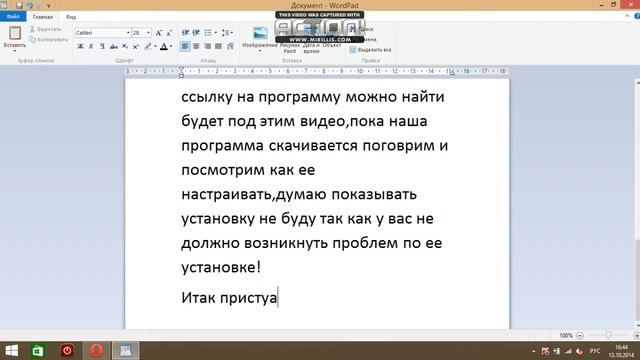Show hidden system tray icons
Viewport: 640px width, 360px height.
tap(534, 351)
